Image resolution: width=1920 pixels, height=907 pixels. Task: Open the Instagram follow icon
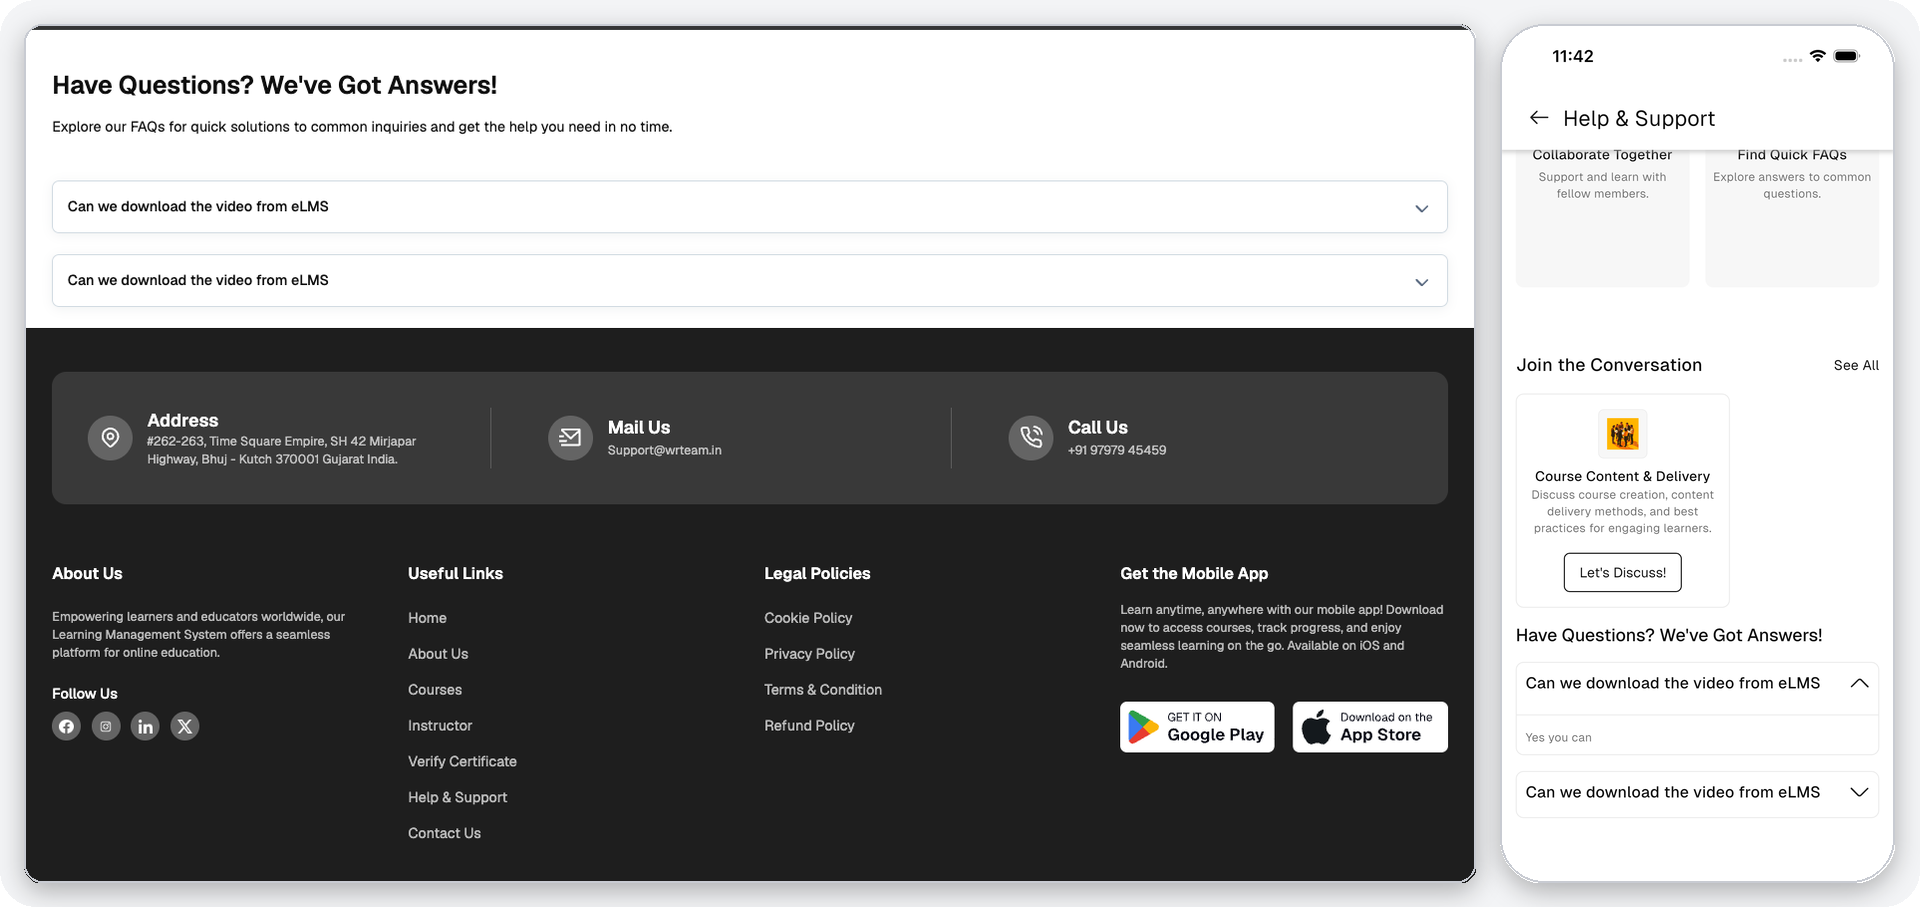106,726
